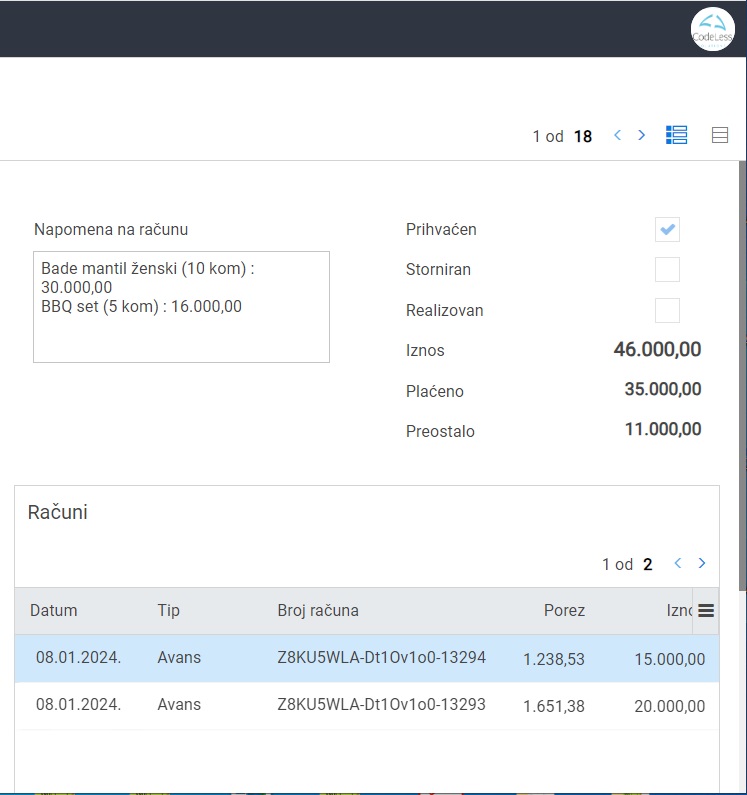
Task: Click the 1.651,38 tax cell
Action: pyautogui.click(x=554, y=706)
